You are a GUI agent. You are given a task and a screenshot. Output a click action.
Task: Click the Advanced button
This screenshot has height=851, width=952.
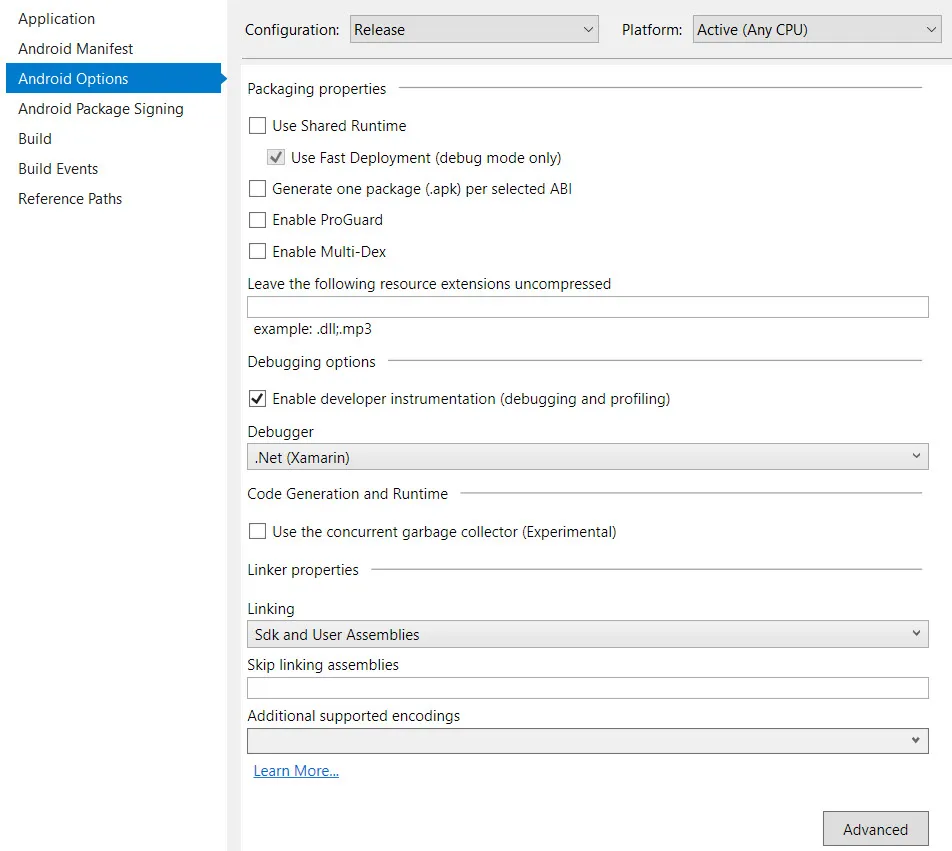tap(875, 829)
